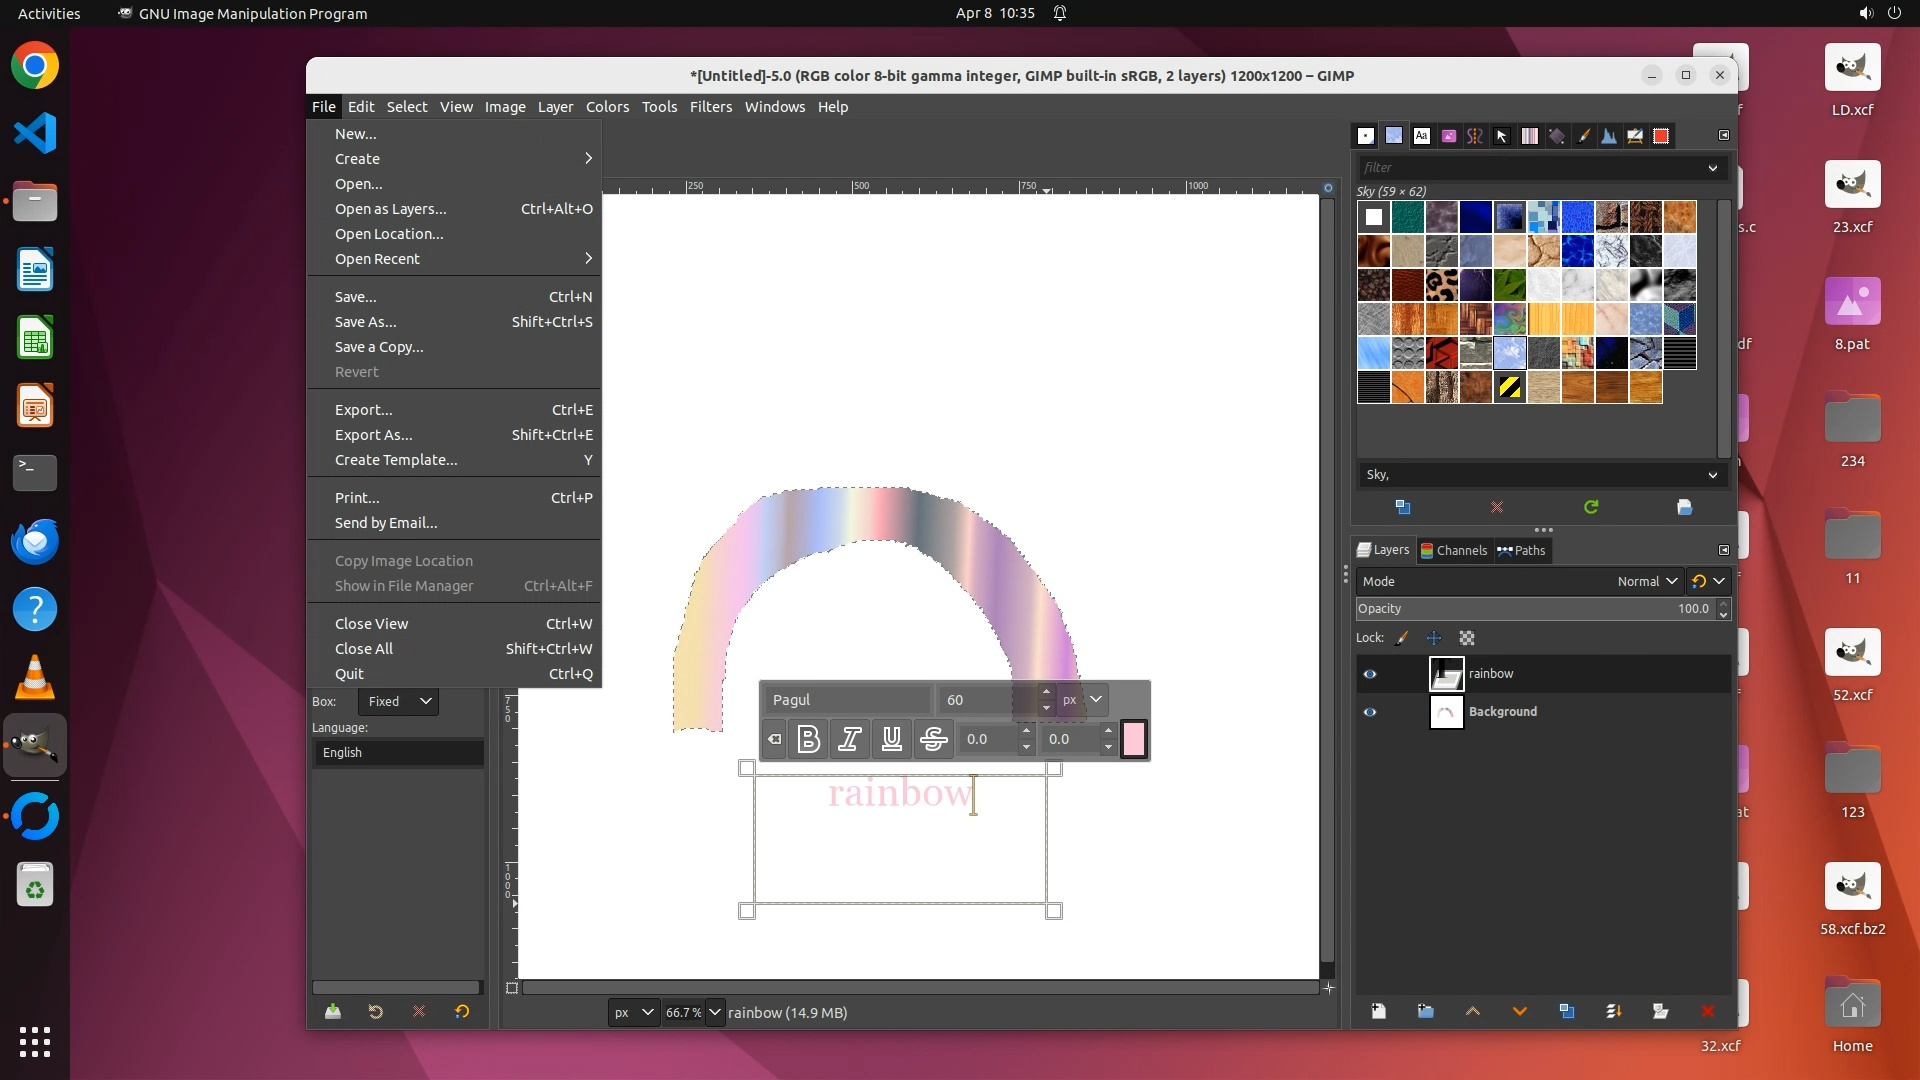Image resolution: width=1920 pixels, height=1080 pixels.
Task: Toggle strikethrough in the text toolbar
Action: 933,739
